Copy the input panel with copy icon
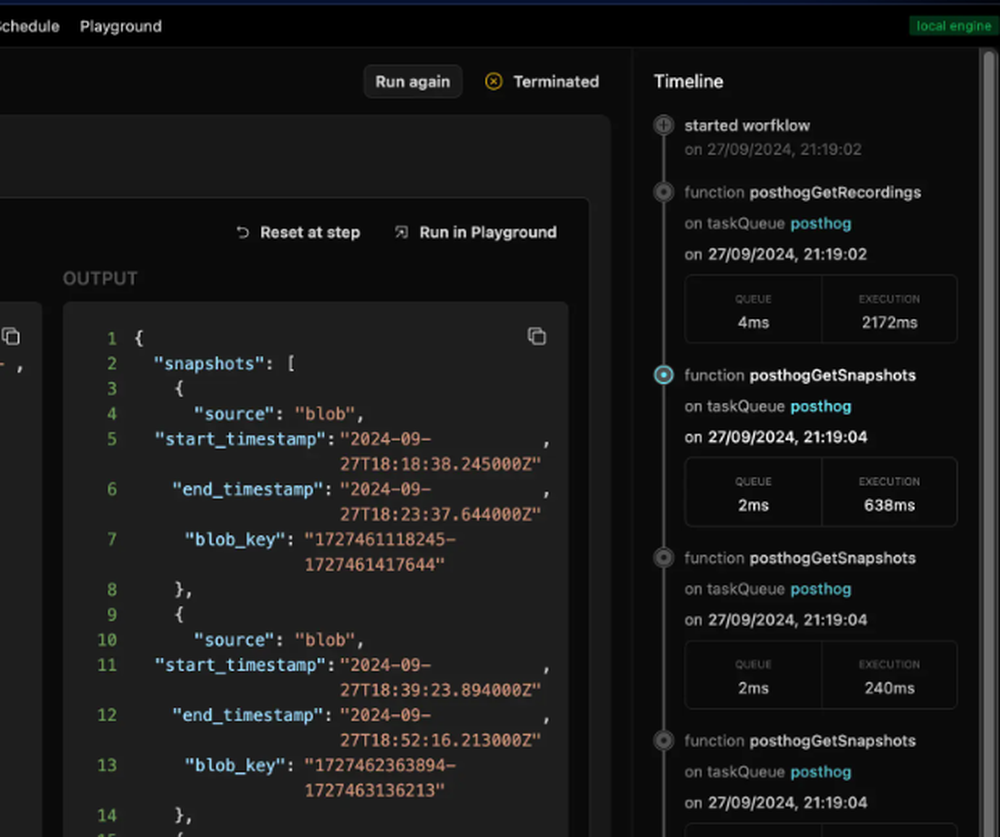 (x=11, y=336)
